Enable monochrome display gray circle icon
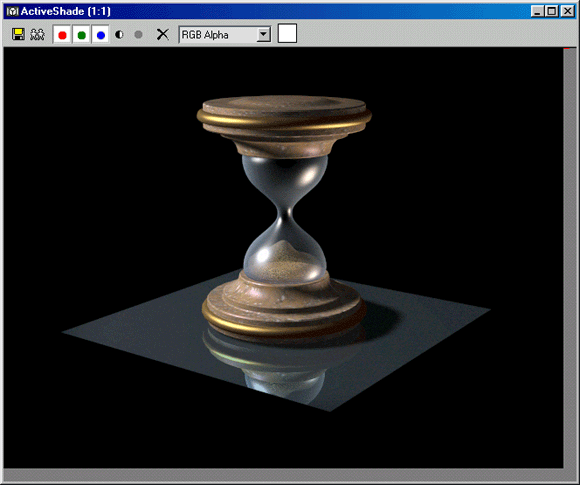Image resolution: width=580 pixels, height=485 pixels. point(138,35)
